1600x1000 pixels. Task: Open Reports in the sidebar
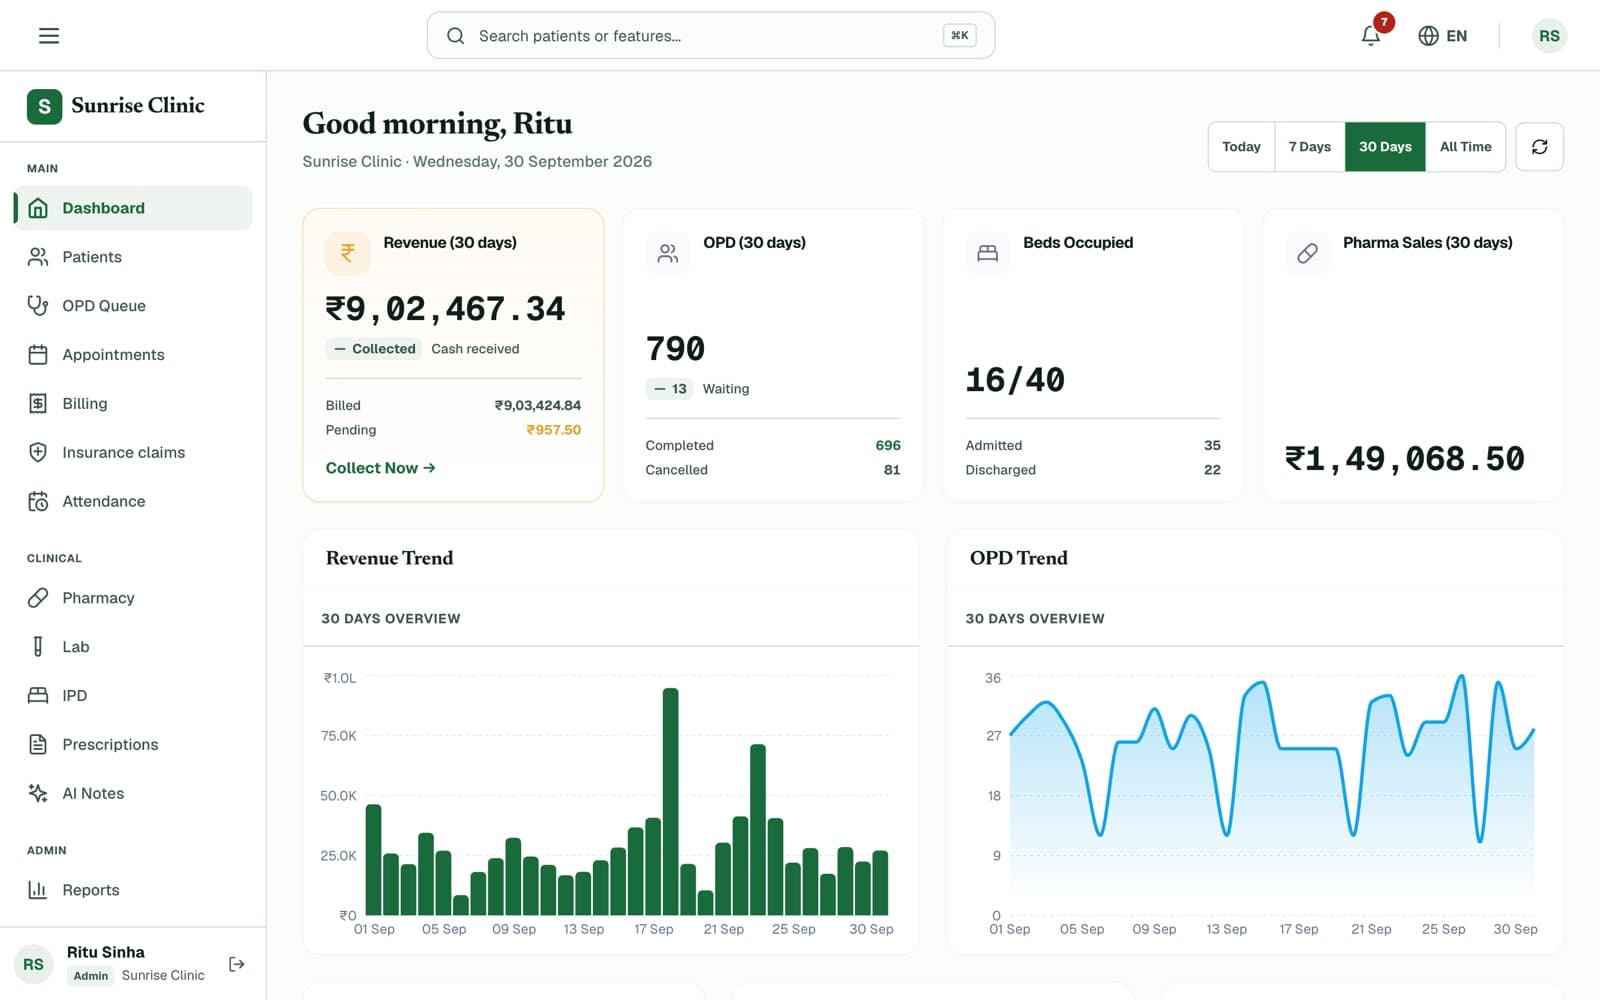coord(133,890)
